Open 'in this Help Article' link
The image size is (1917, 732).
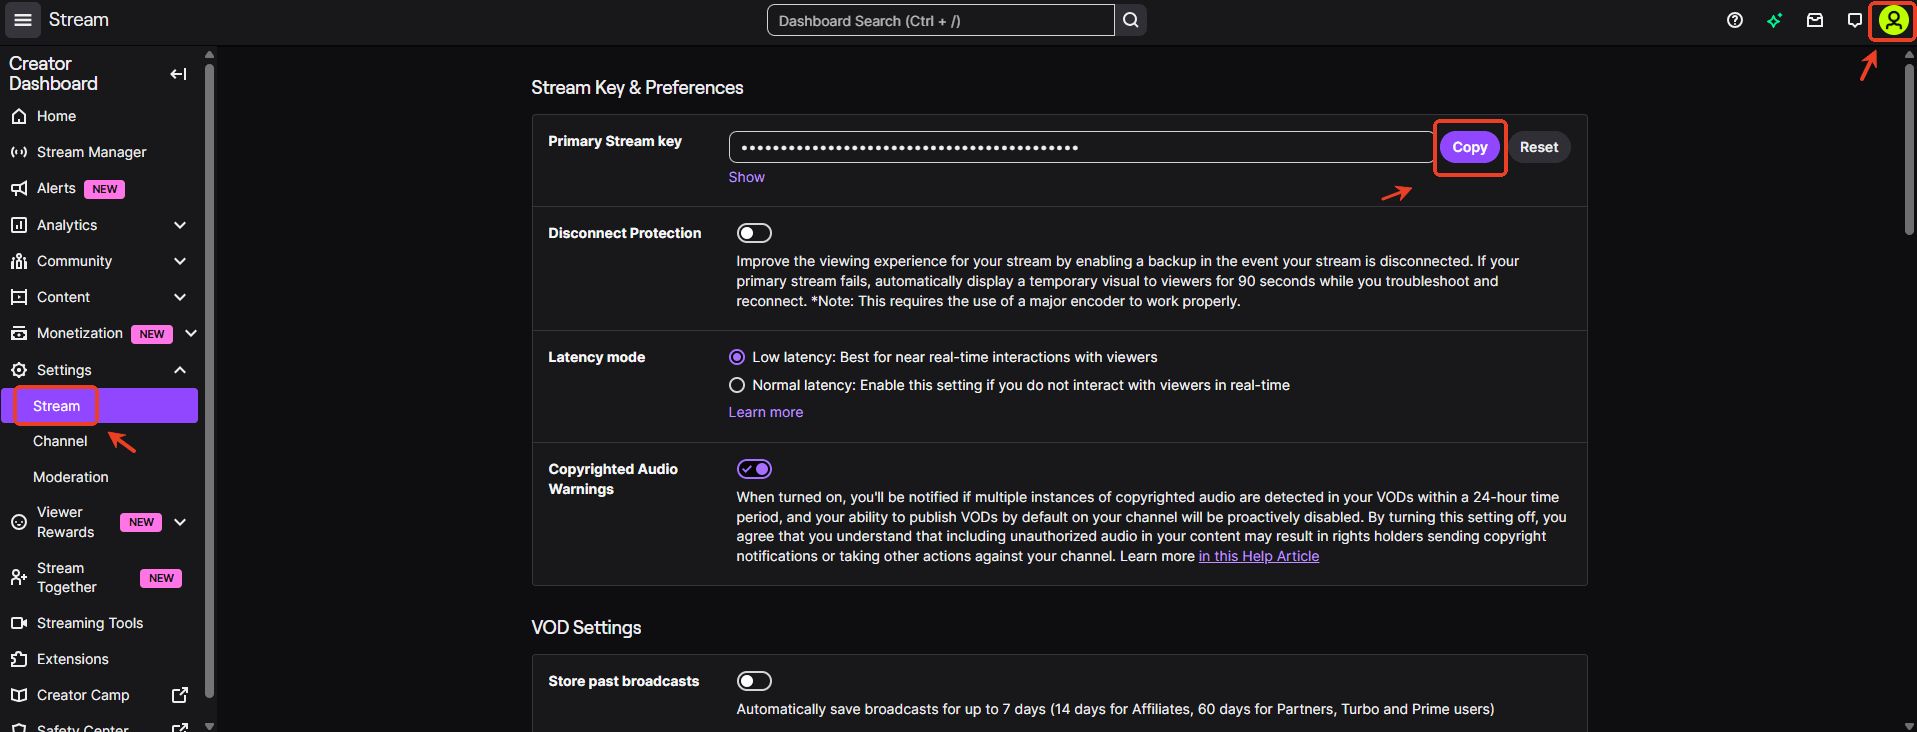[x=1258, y=556]
